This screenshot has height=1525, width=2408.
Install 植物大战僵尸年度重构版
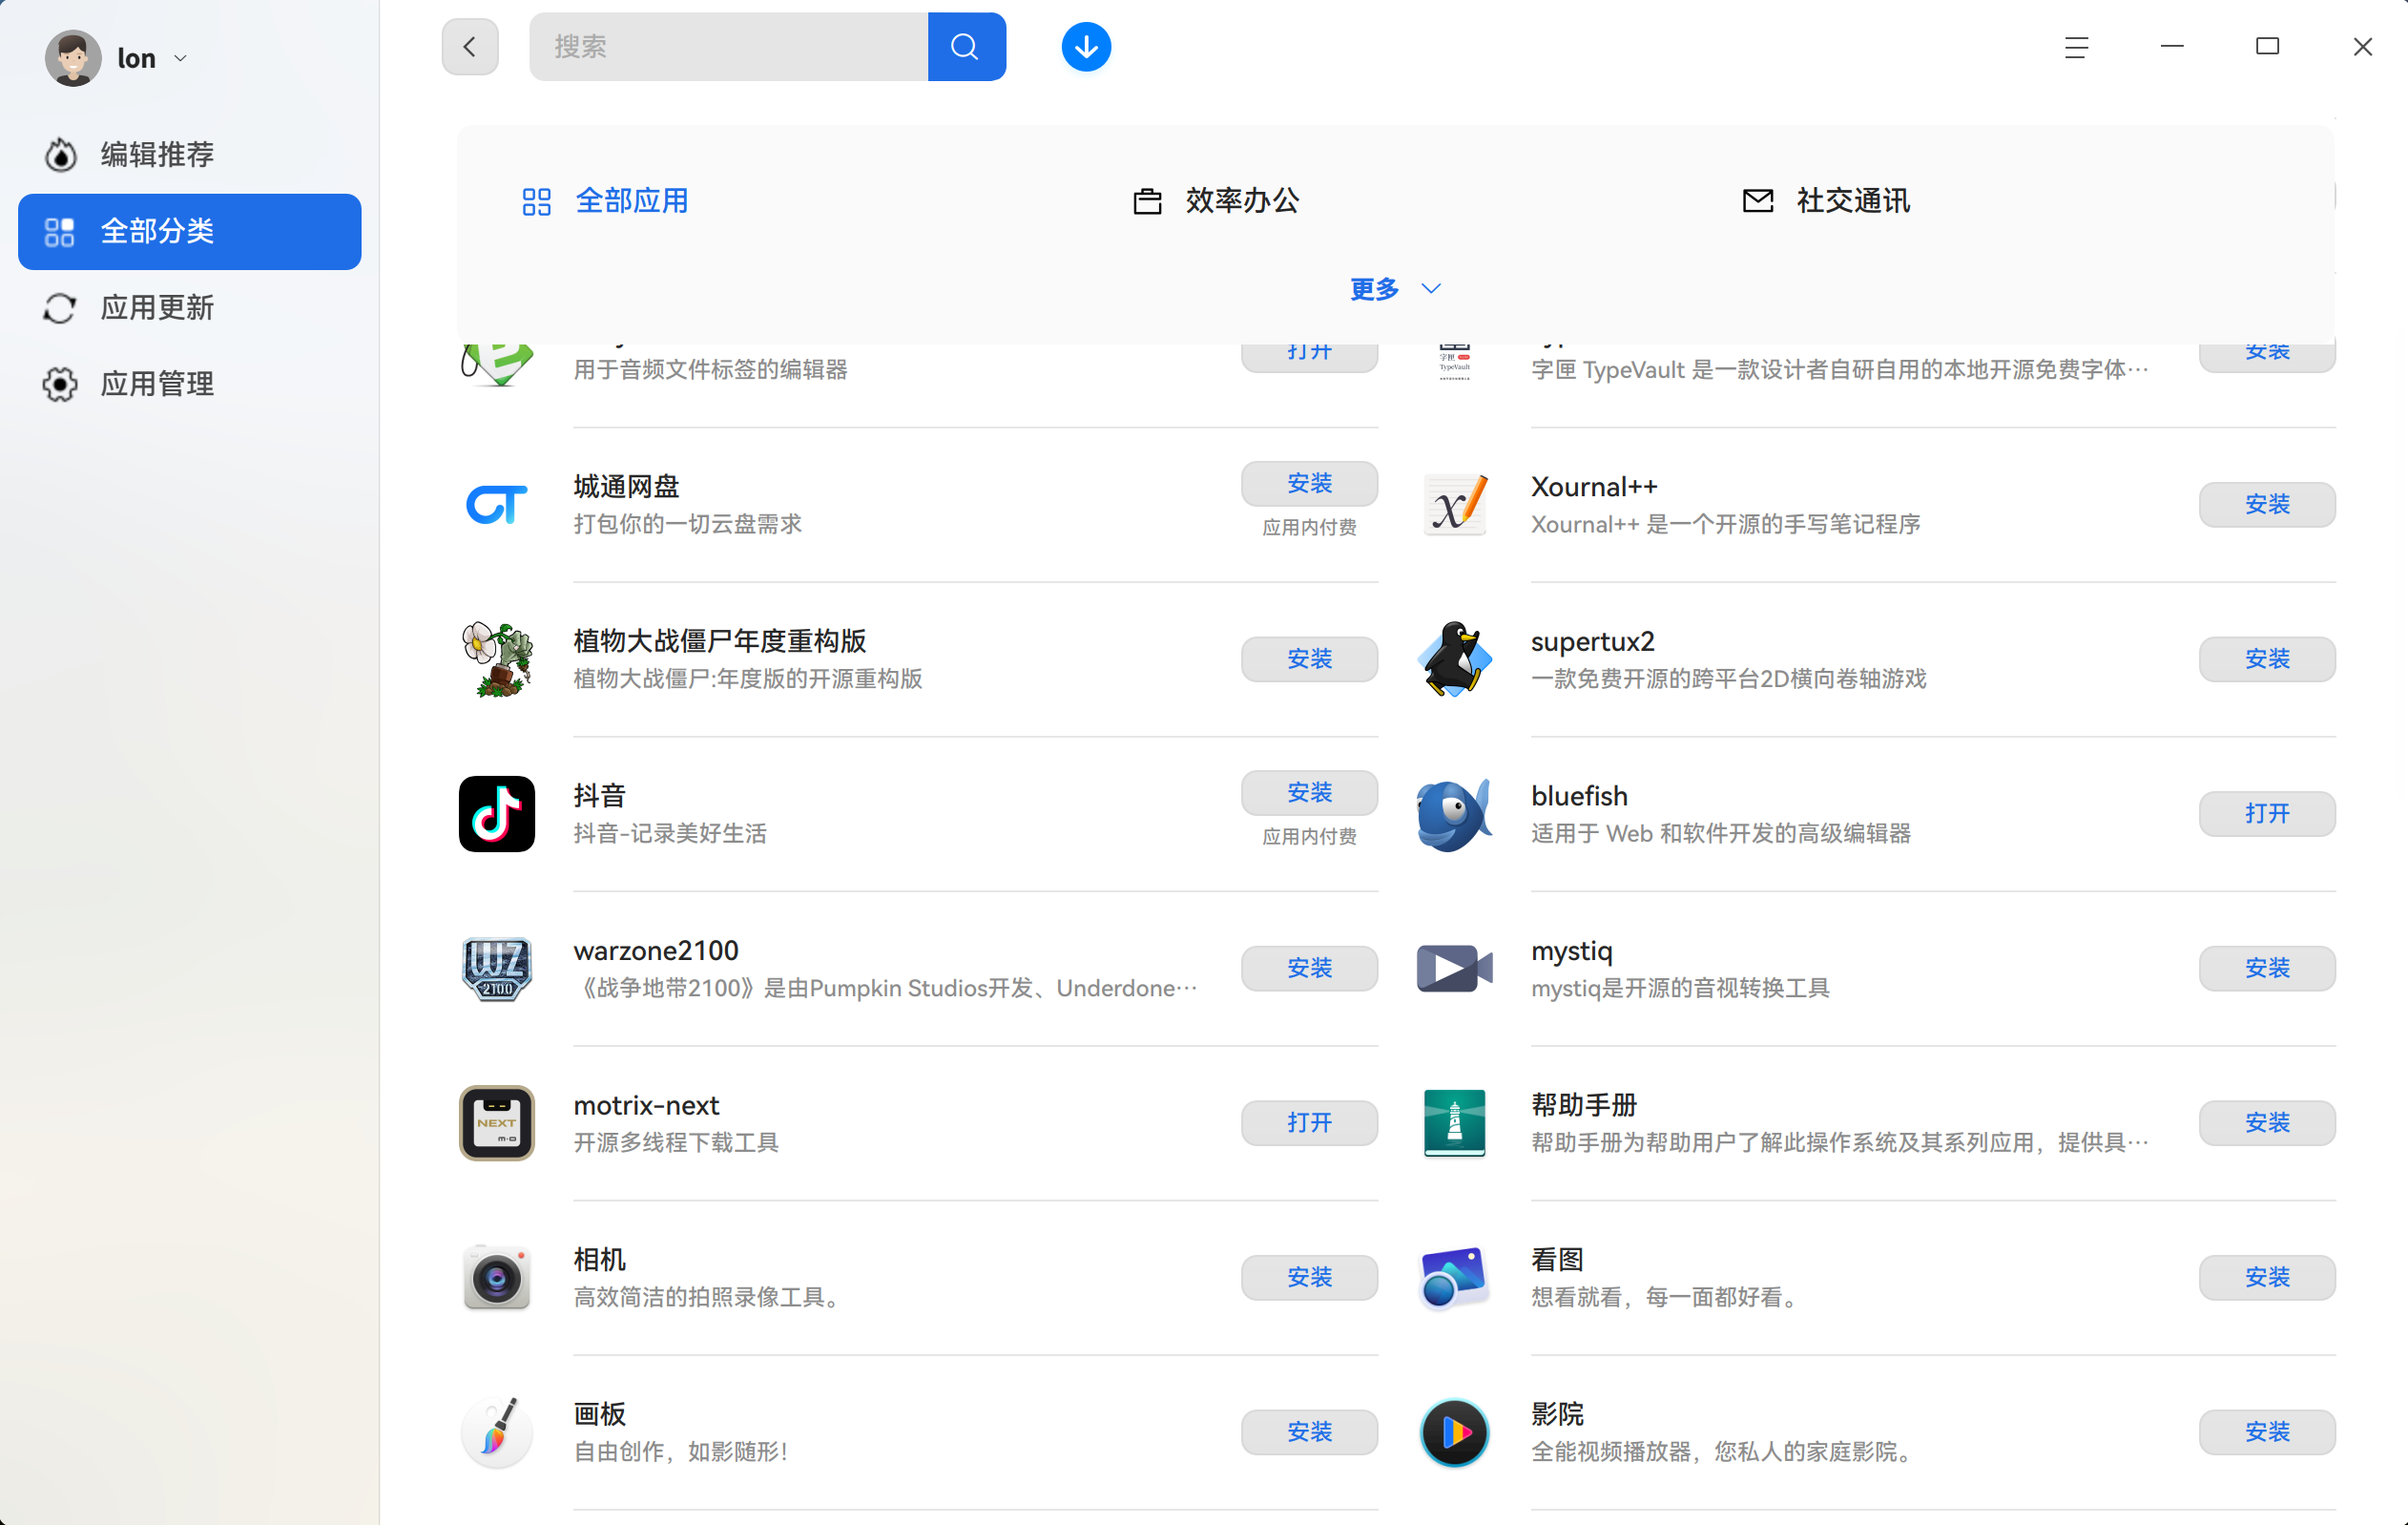(x=1309, y=659)
